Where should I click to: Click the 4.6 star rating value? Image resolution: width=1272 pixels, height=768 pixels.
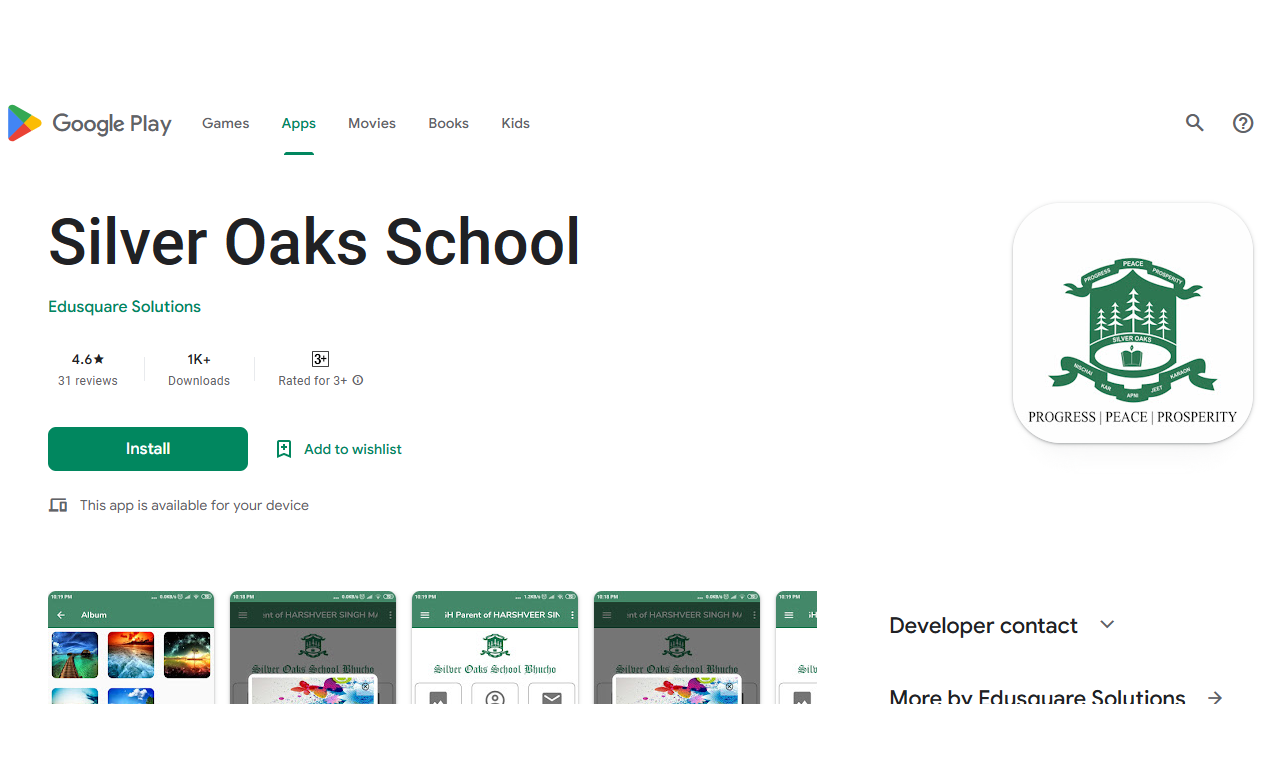click(x=88, y=359)
